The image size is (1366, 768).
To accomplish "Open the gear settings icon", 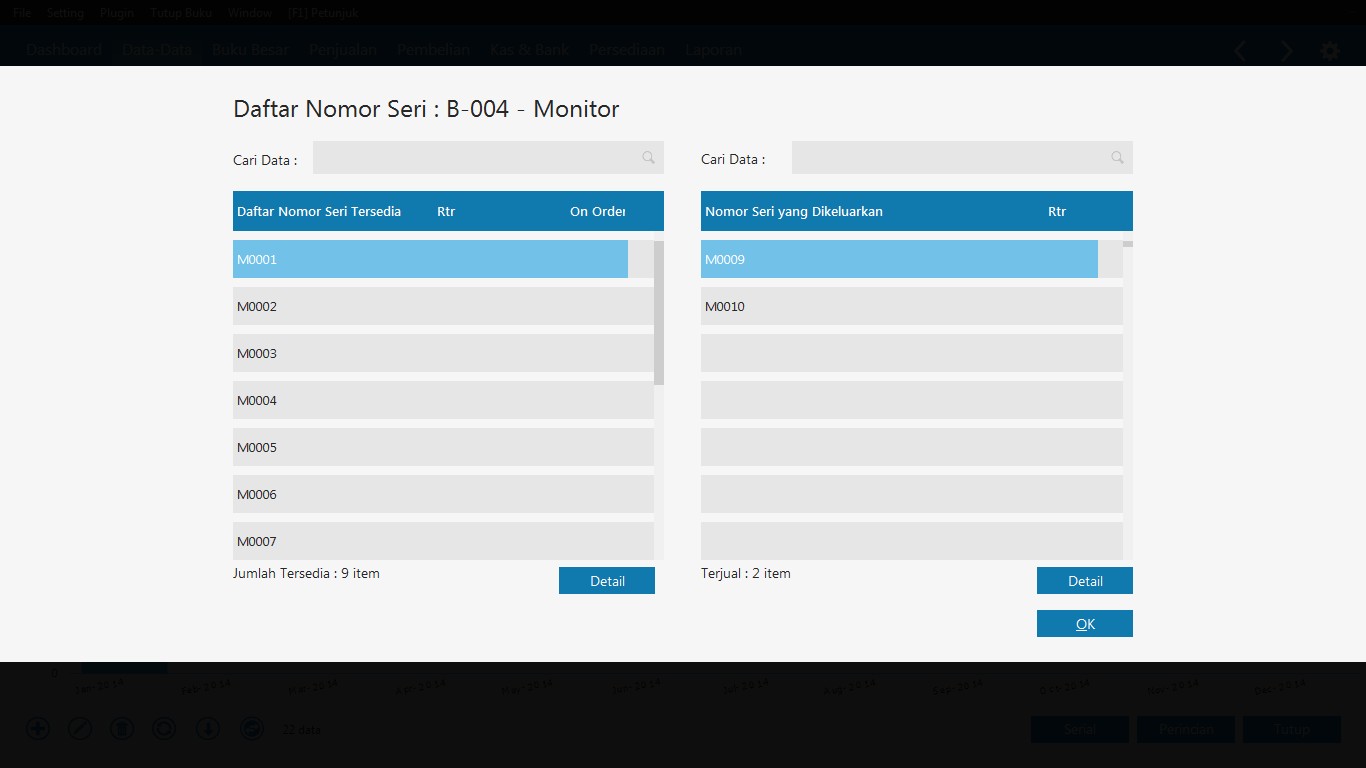I will [1329, 51].
